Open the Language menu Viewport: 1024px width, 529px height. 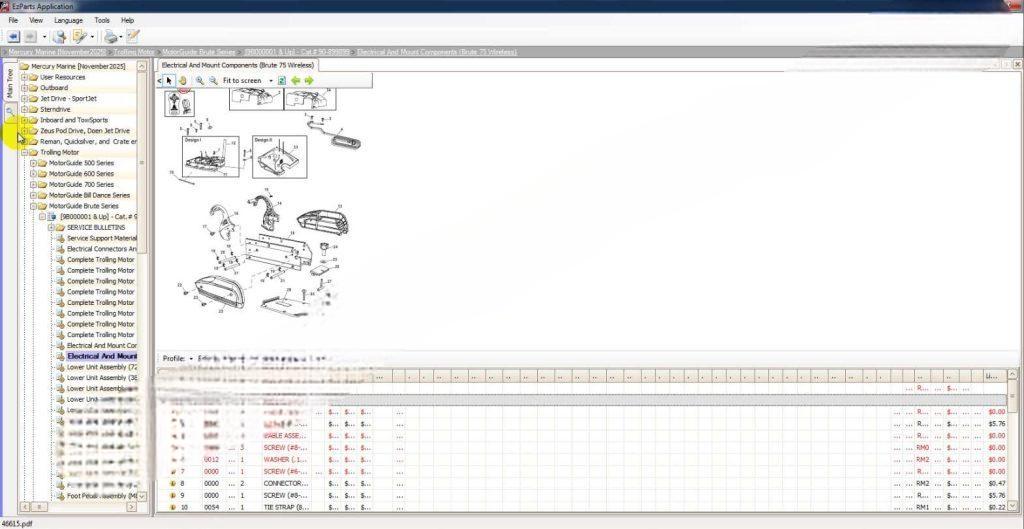tap(69, 20)
